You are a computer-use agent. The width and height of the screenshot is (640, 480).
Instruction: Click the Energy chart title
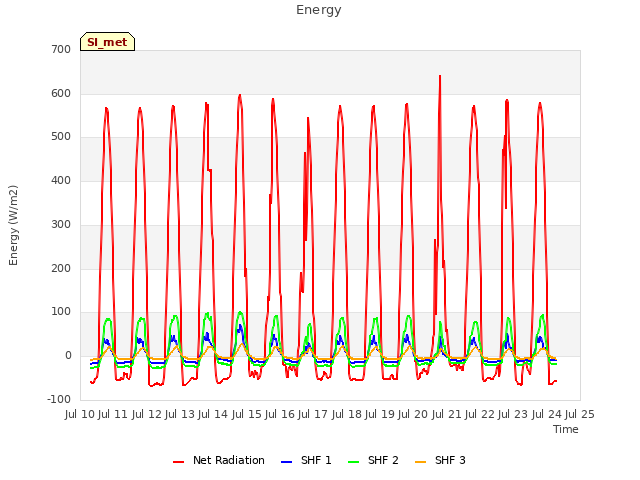pyautogui.click(x=319, y=10)
